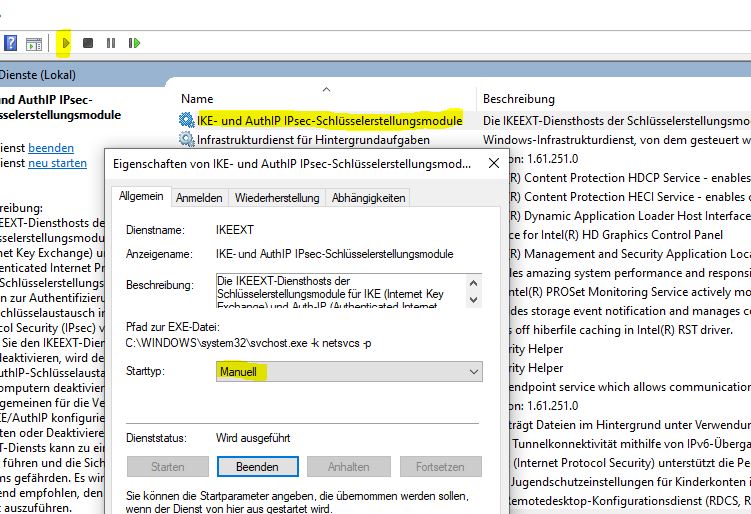Click the disabled Starten button
The width and height of the screenshot is (751, 514).
[x=168, y=467]
